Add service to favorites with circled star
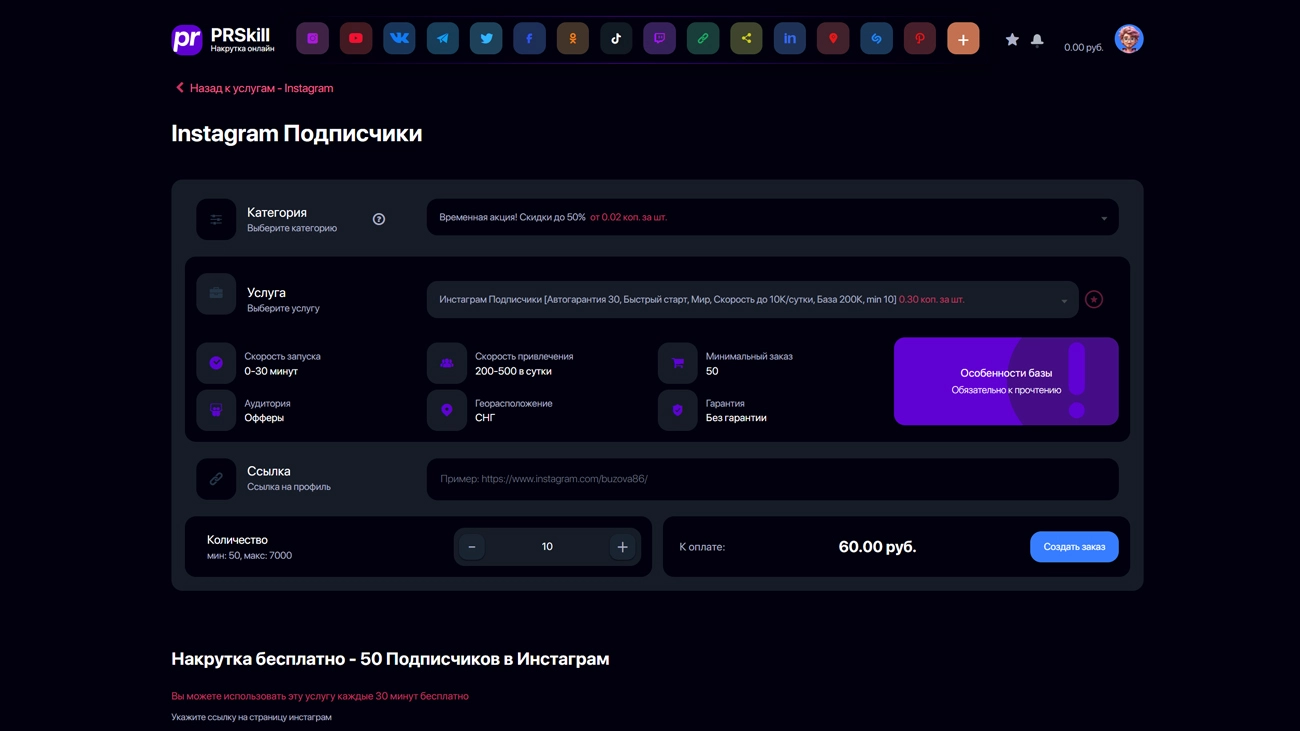The width and height of the screenshot is (1300, 731). pos(1094,300)
